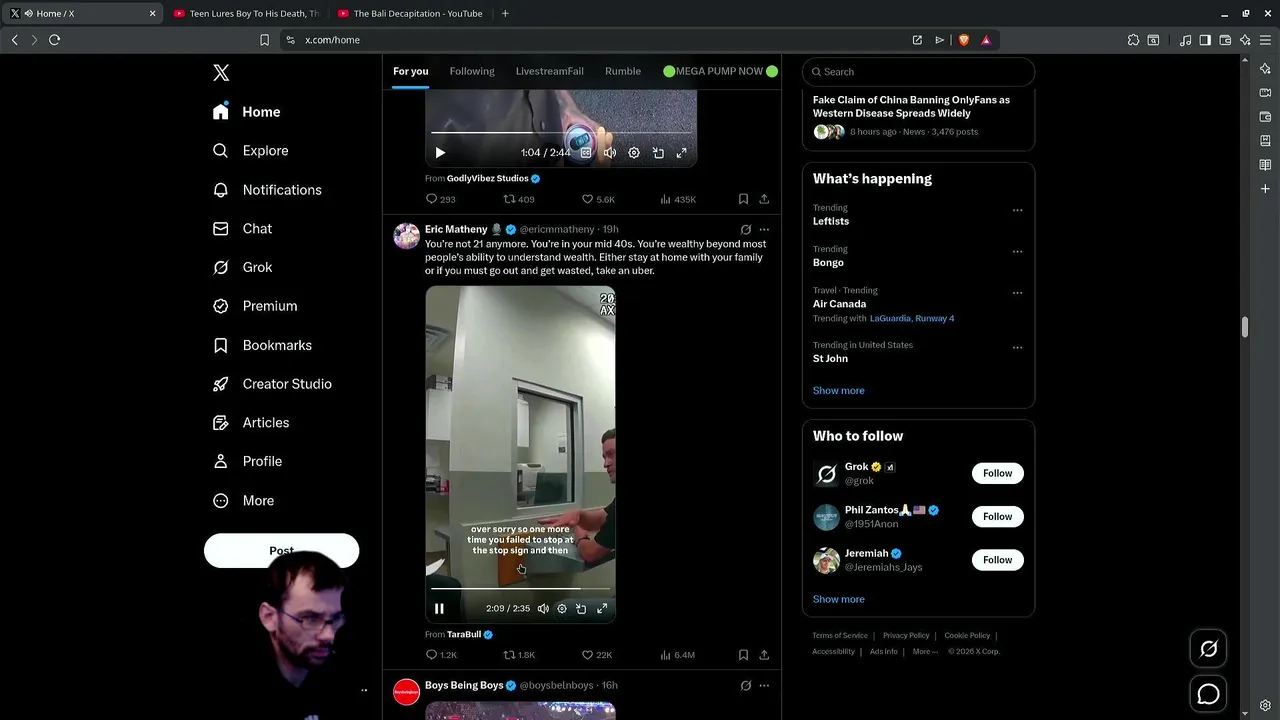
Task: Fullscreen the GodlyVibez video
Action: point(682,153)
